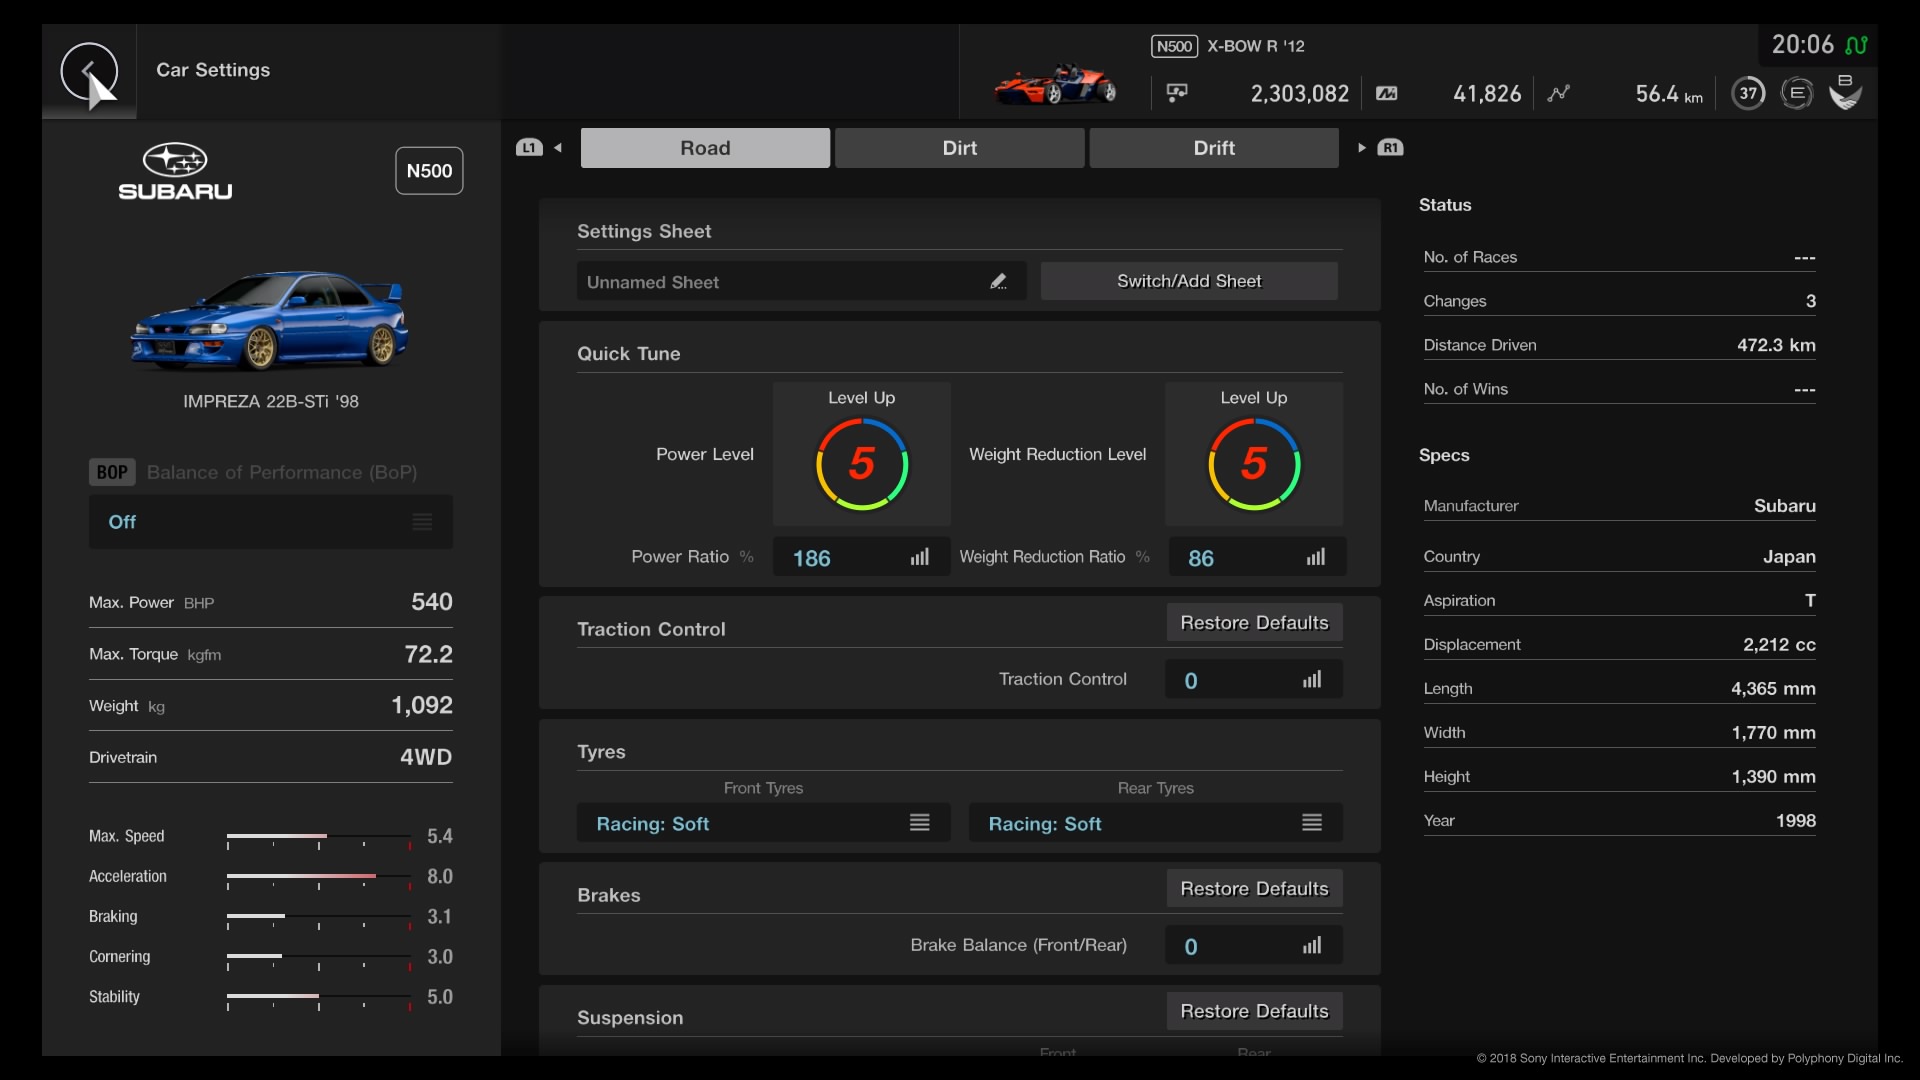This screenshot has height=1080, width=1920.
Task: Click the Drivetrain 4WD value
Action: (x=426, y=757)
